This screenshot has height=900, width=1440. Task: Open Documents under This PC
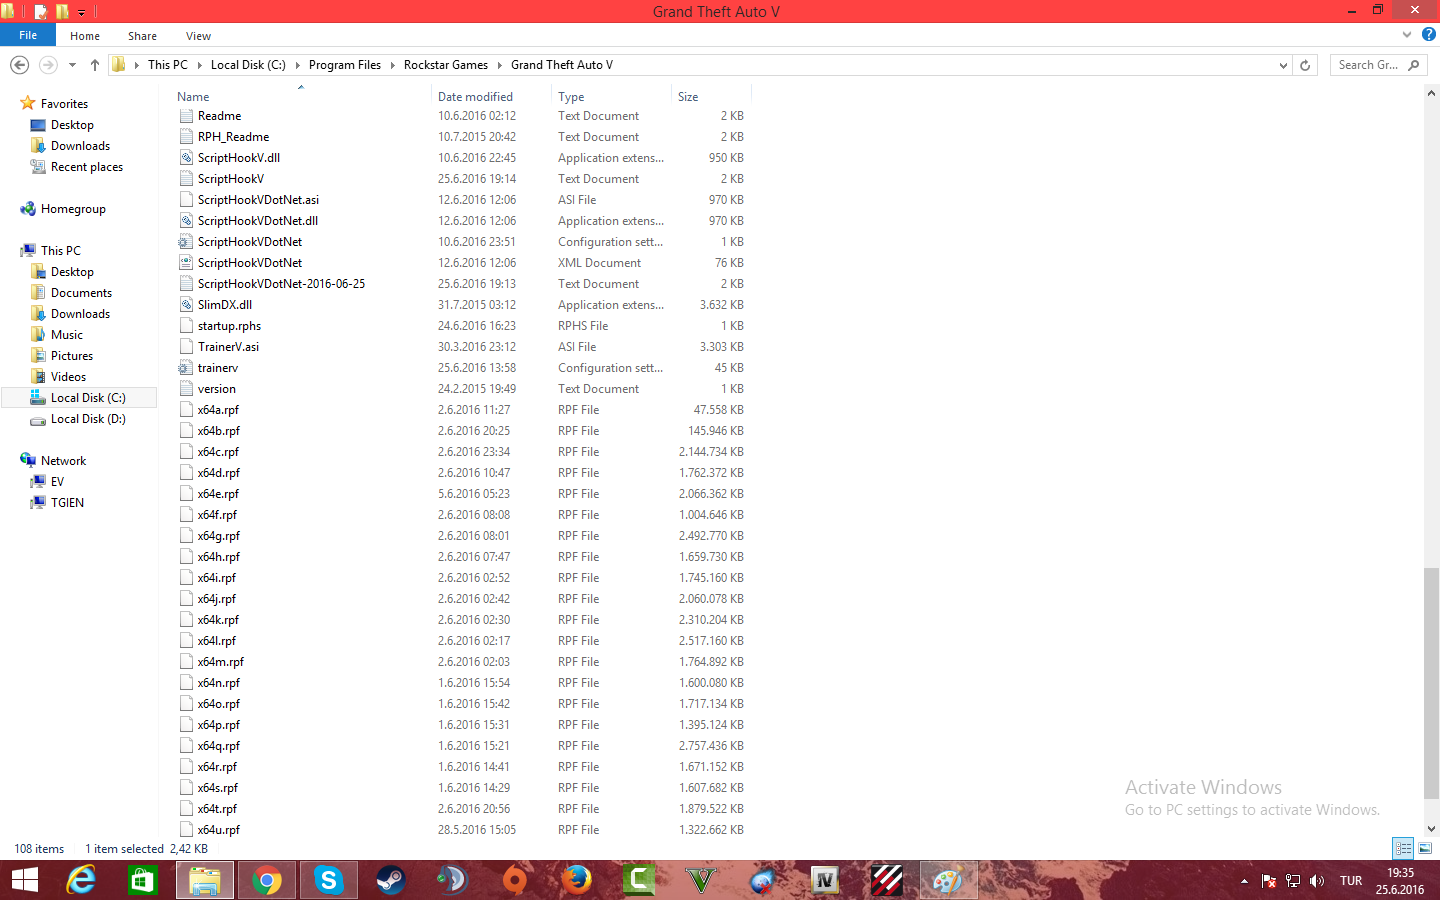[x=81, y=293]
